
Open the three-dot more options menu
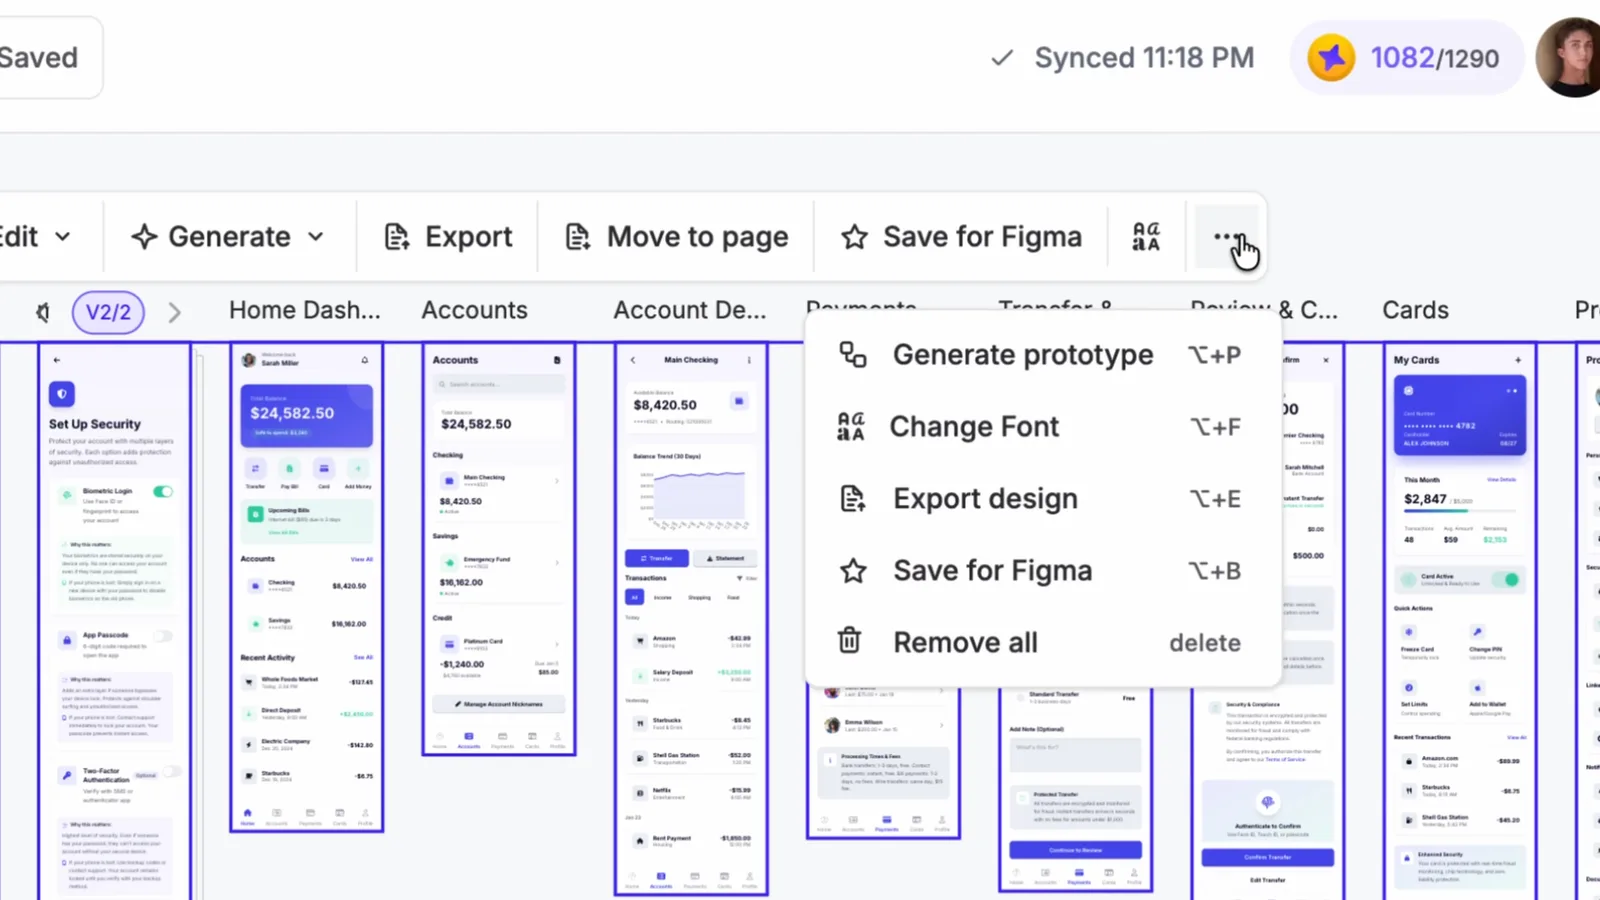coord(1227,237)
